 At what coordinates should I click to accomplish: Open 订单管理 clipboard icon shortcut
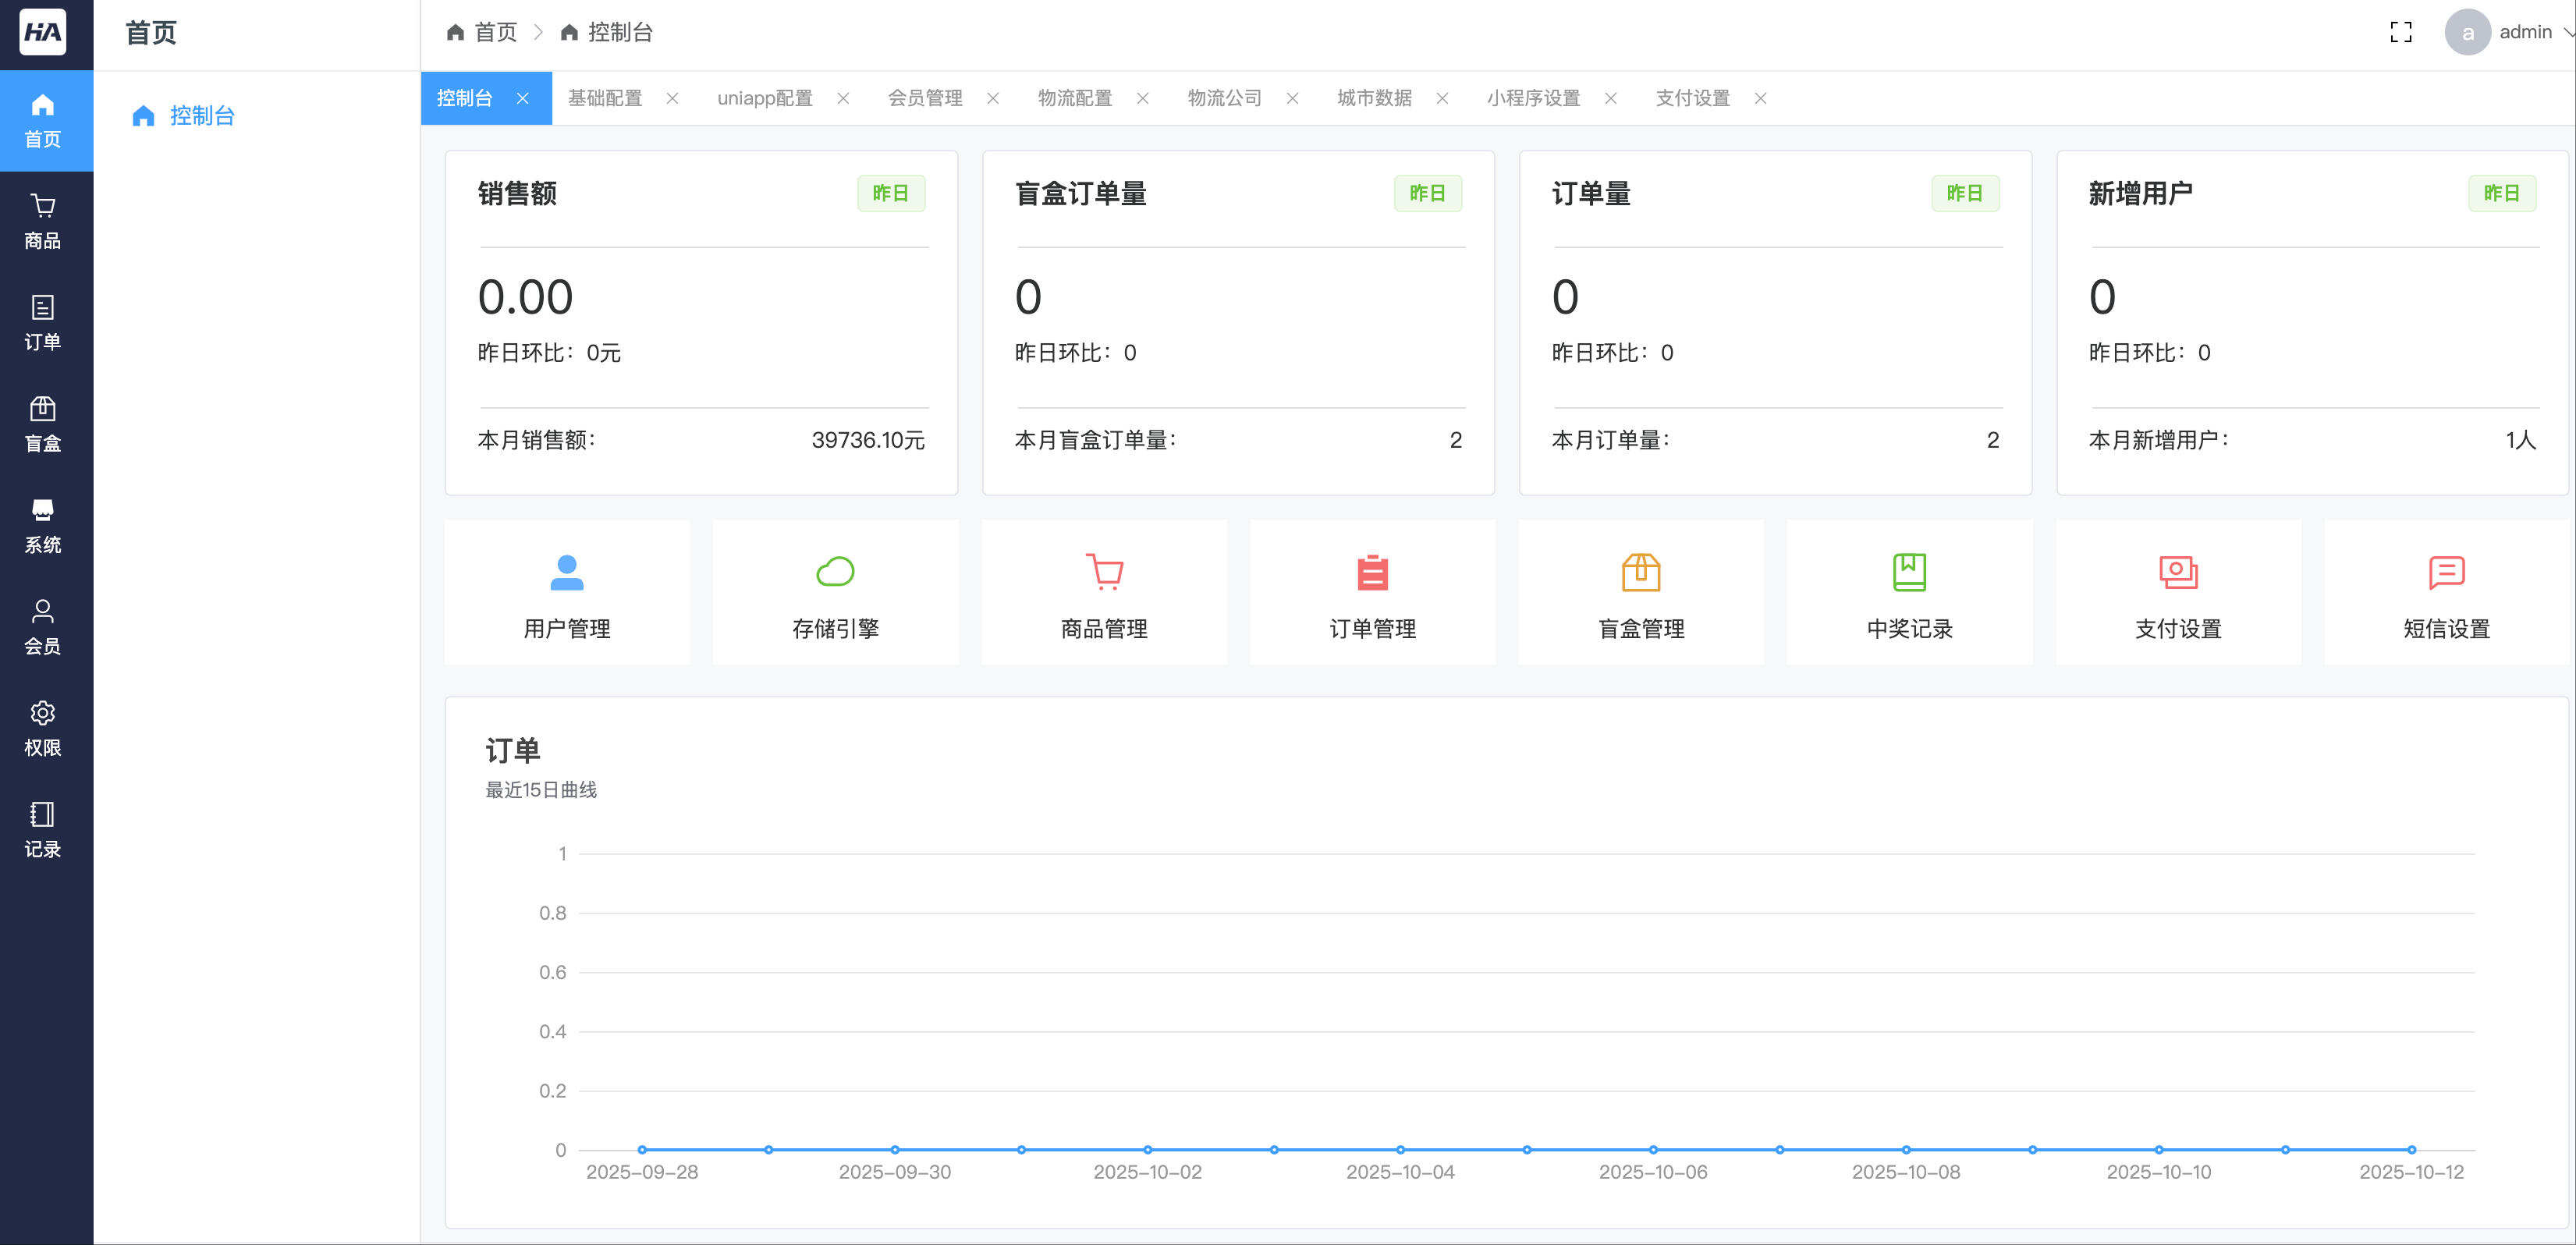[1372, 572]
